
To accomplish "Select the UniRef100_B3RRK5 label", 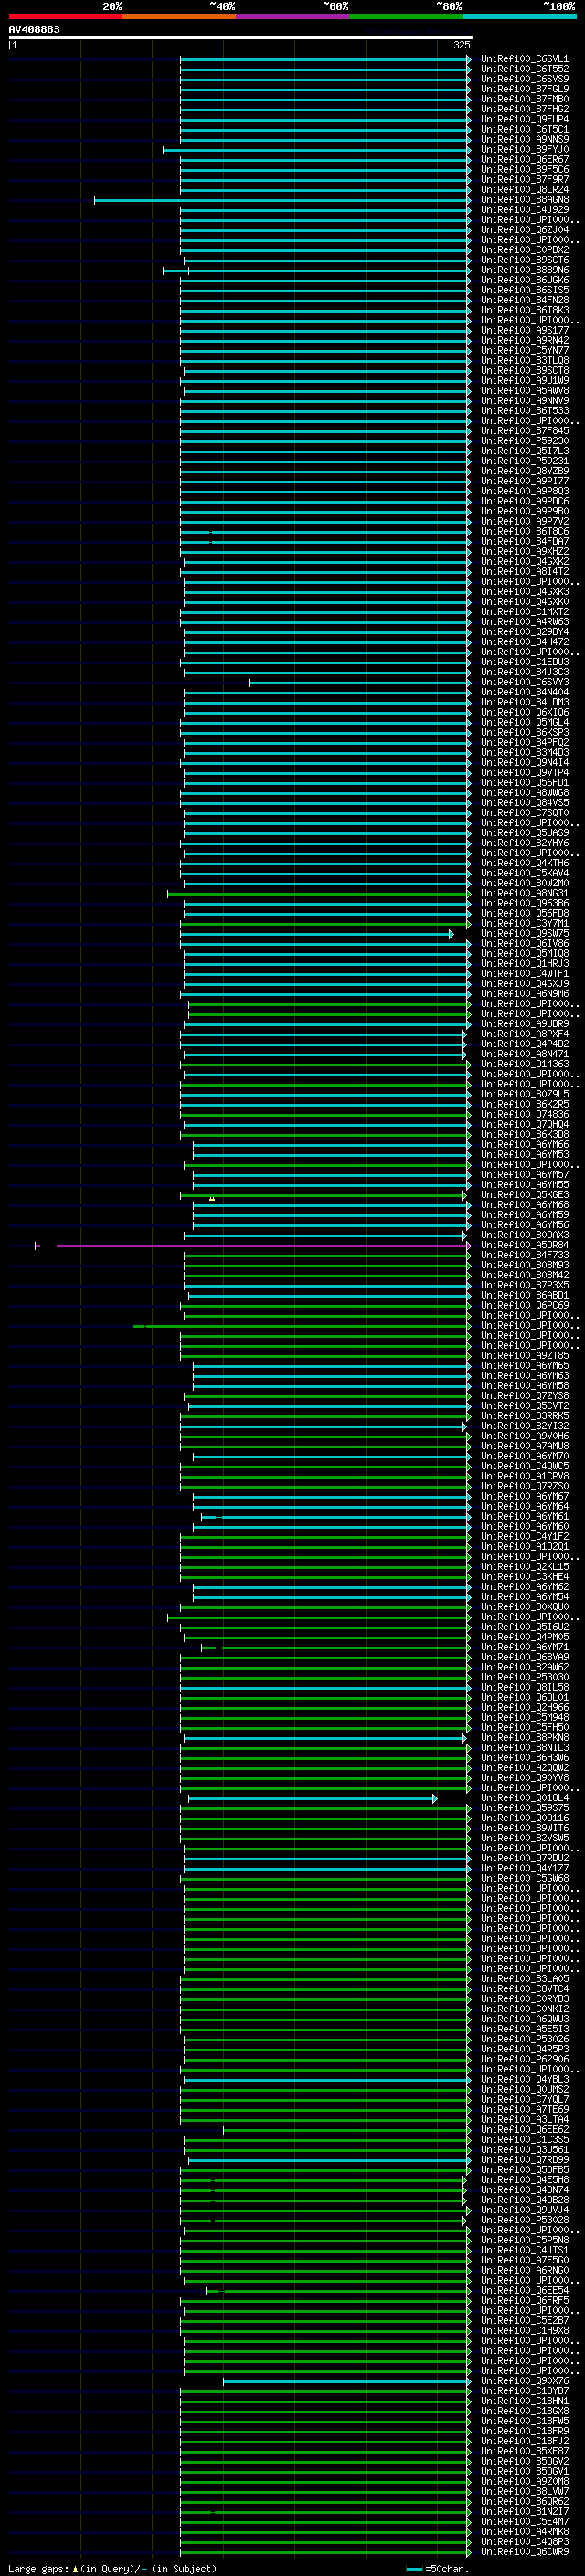I will pos(524,1416).
